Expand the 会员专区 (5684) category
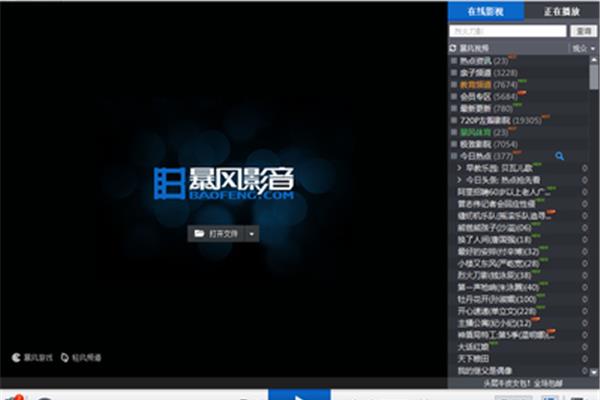Viewport: 600px width, 400px height. pos(454,96)
